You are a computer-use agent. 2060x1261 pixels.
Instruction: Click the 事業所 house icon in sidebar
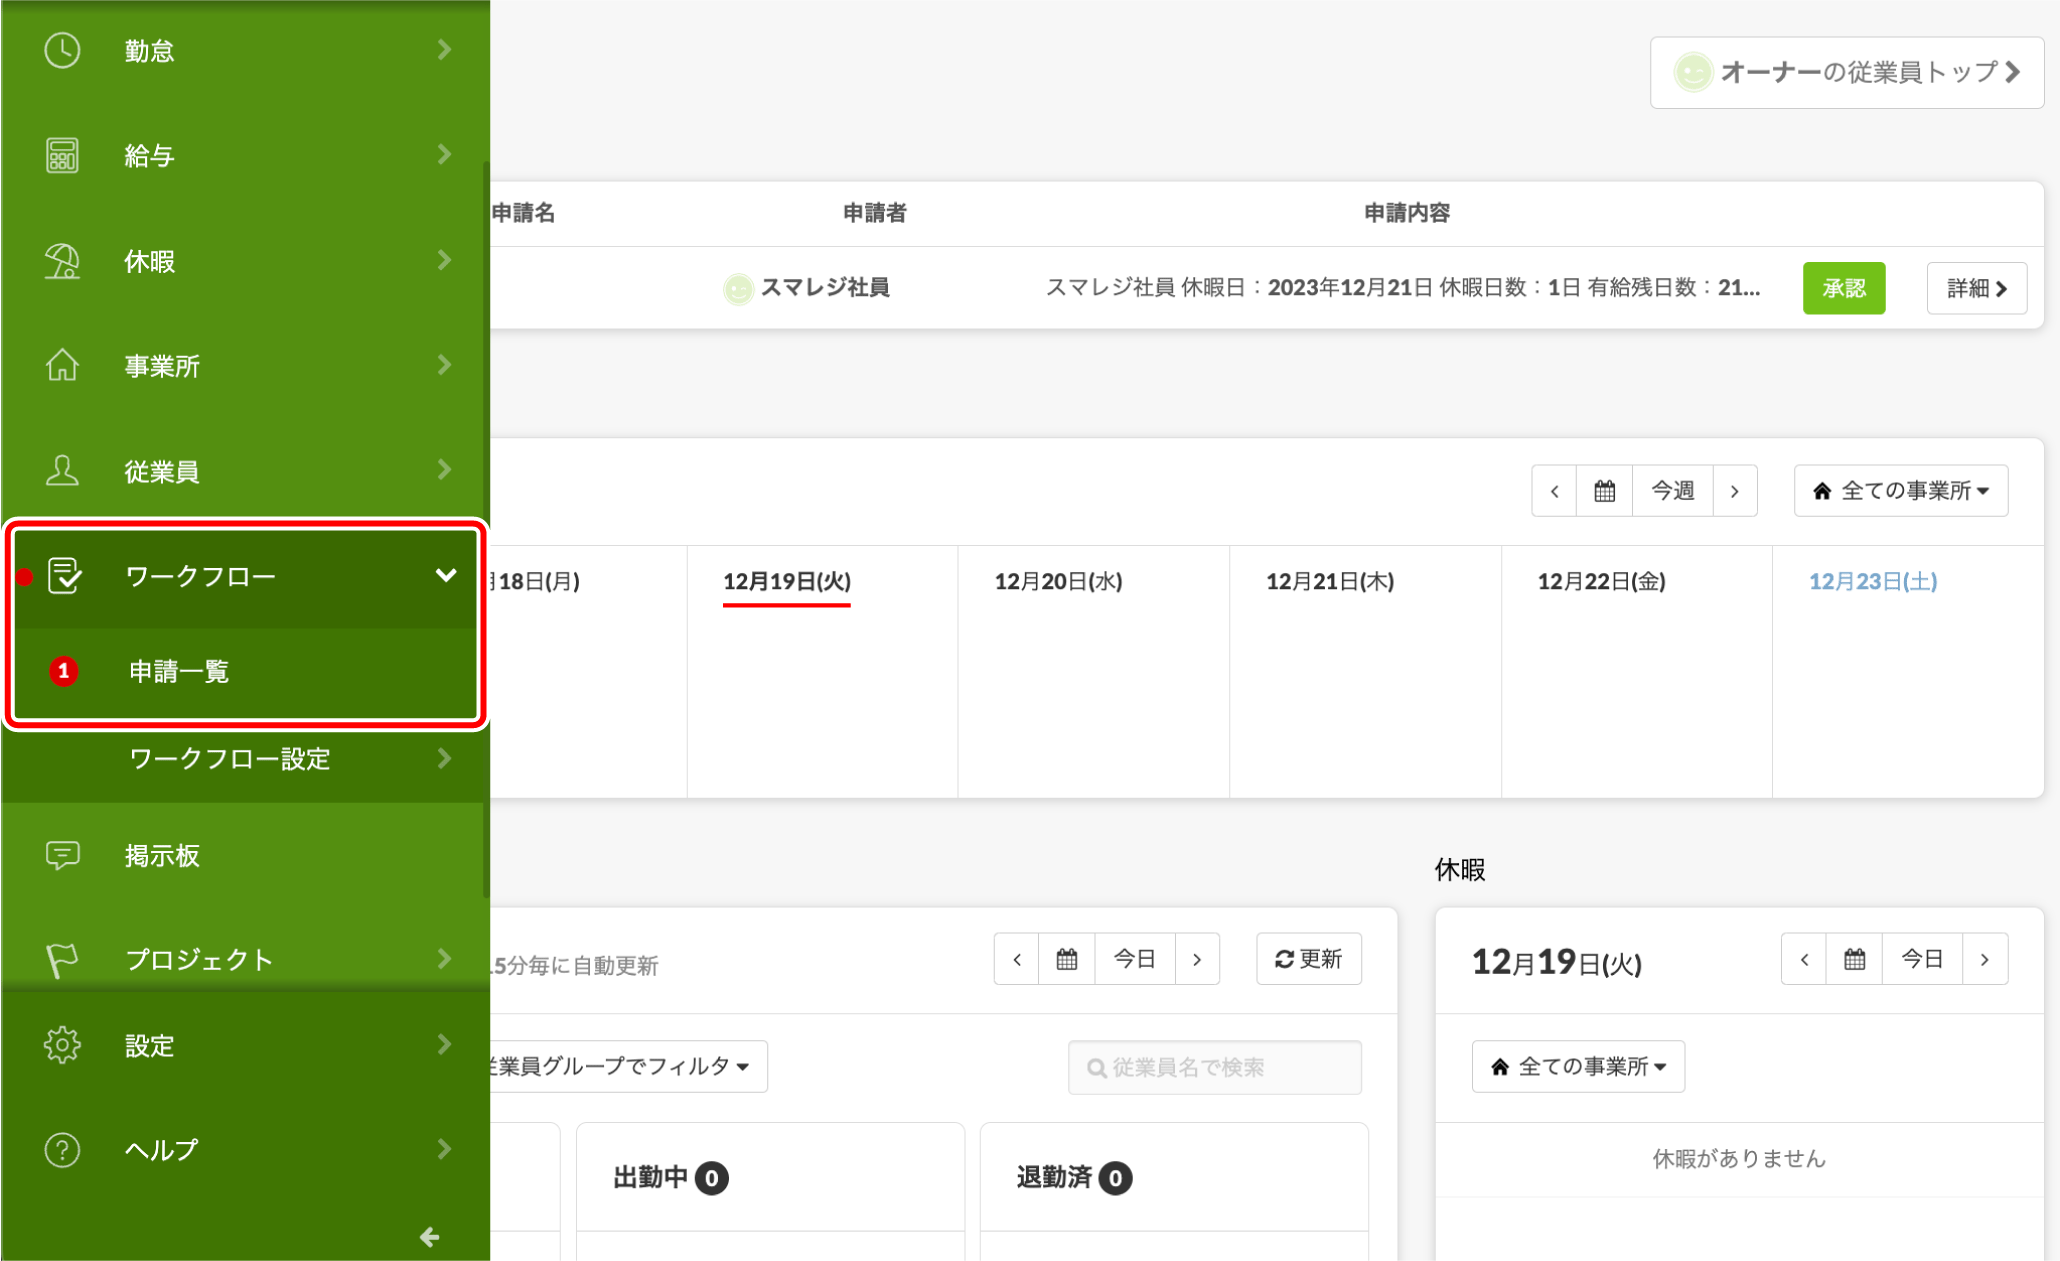pyautogui.click(x=62, y=365)
